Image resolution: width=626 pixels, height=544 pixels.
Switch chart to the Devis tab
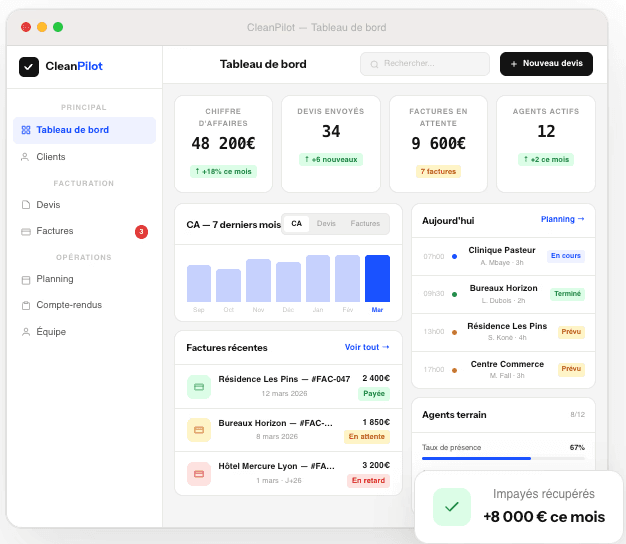(x=326, y=224)
